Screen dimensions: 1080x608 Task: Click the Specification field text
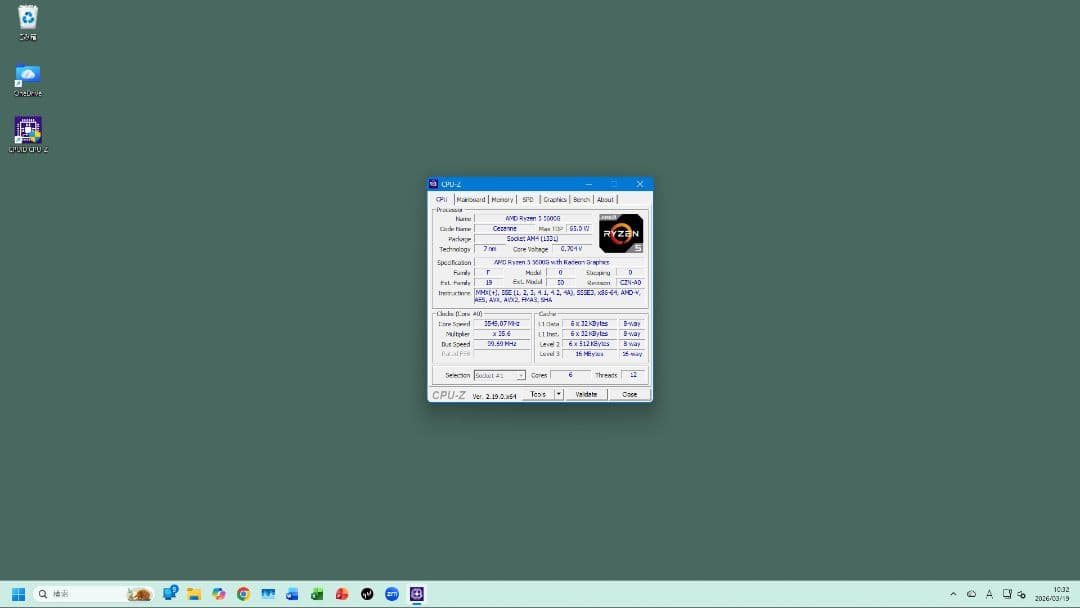[x=559, y=262]
